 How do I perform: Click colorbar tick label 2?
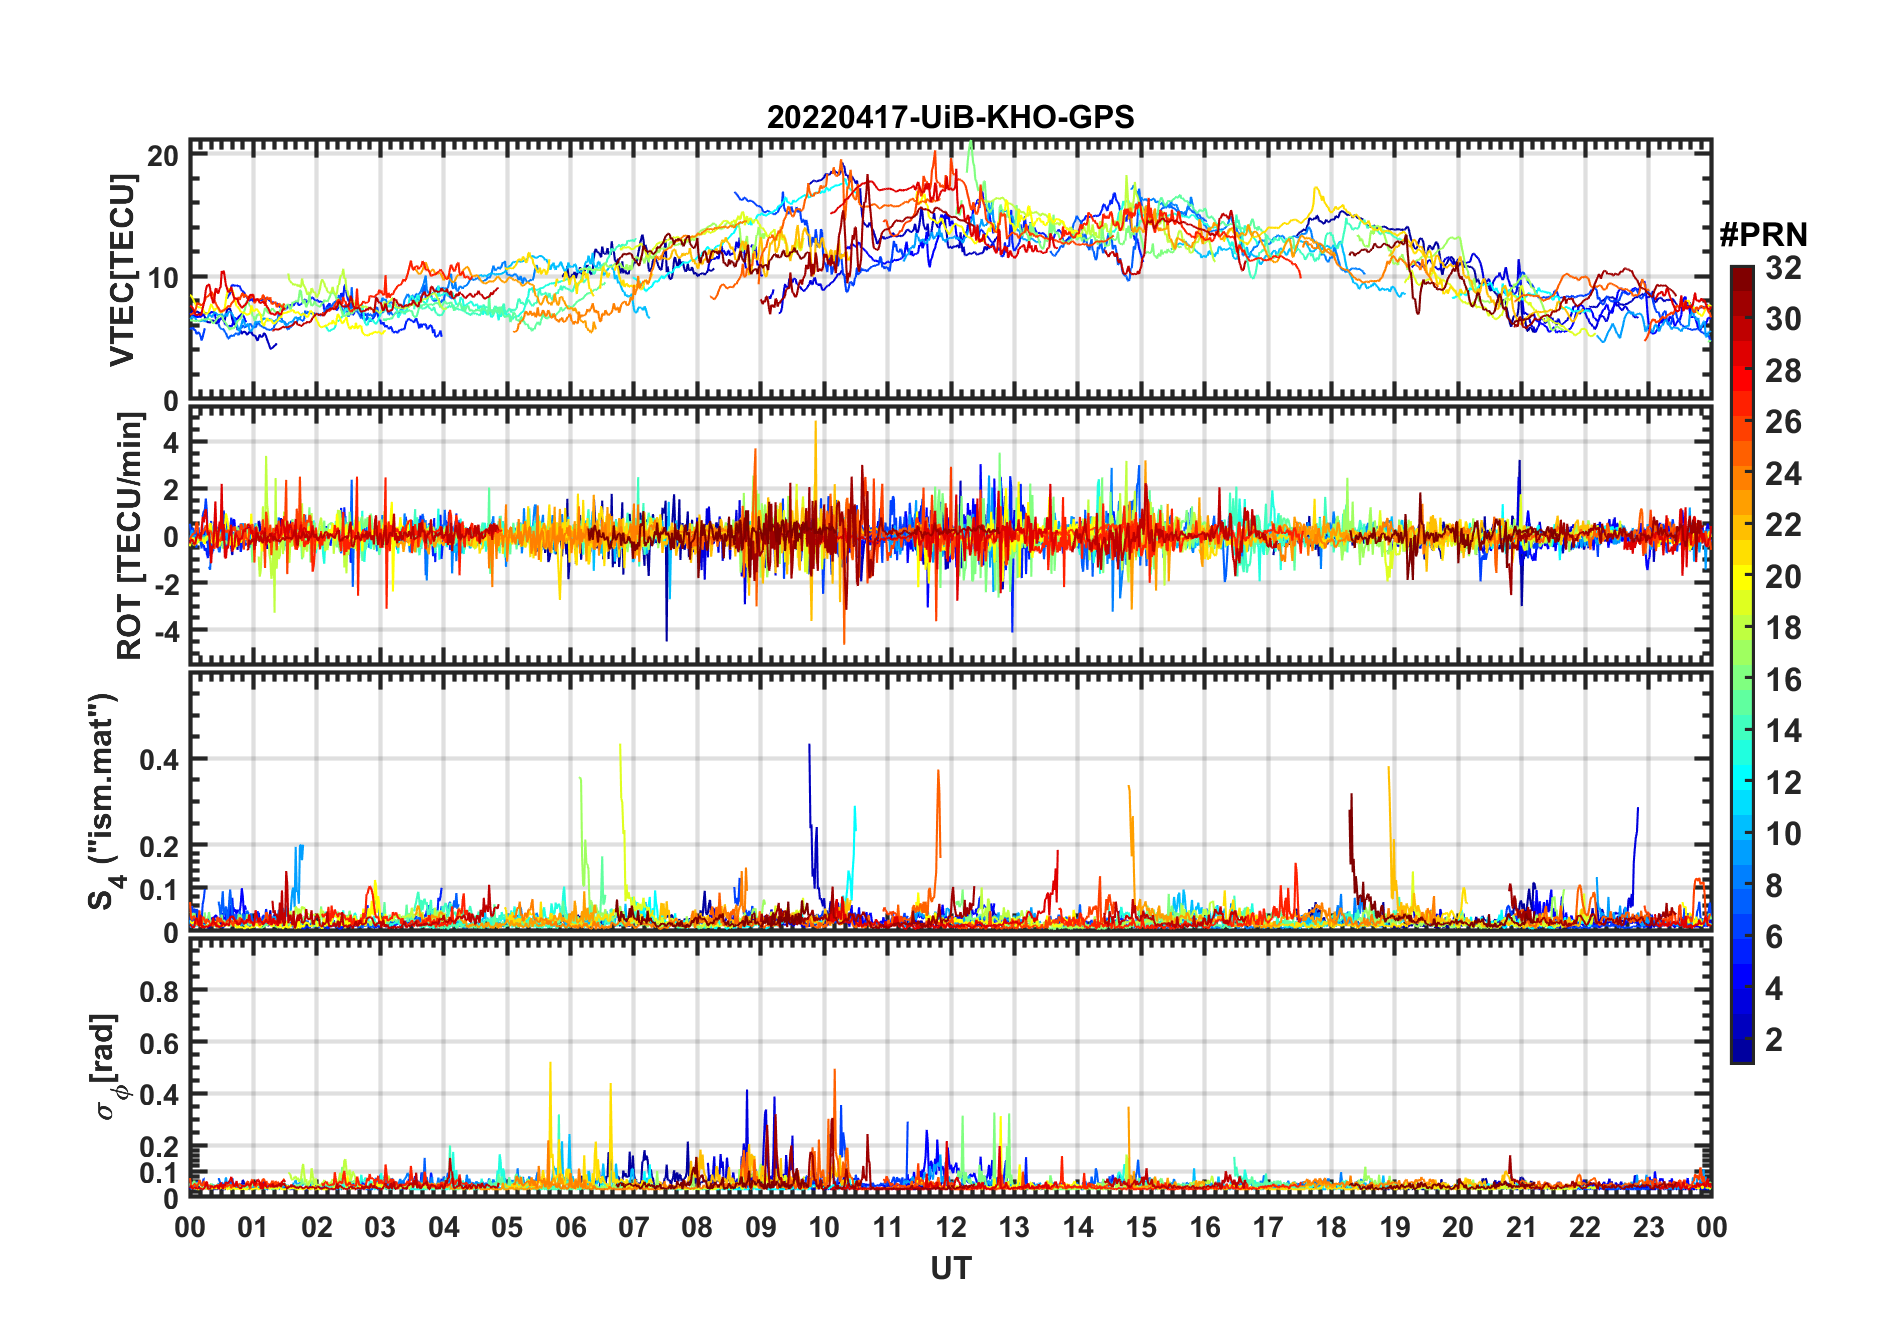click(1774, 1040)
